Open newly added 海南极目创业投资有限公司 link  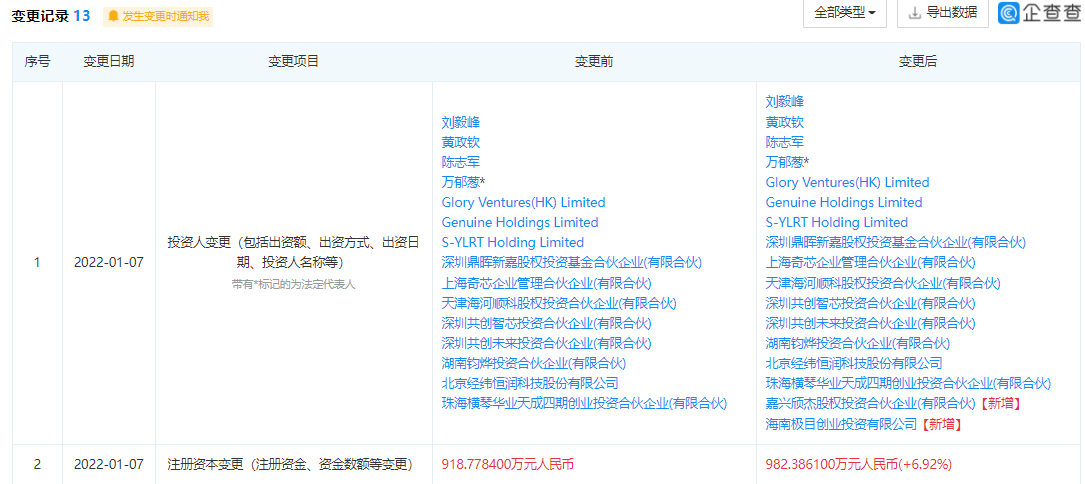pos(841,423)
